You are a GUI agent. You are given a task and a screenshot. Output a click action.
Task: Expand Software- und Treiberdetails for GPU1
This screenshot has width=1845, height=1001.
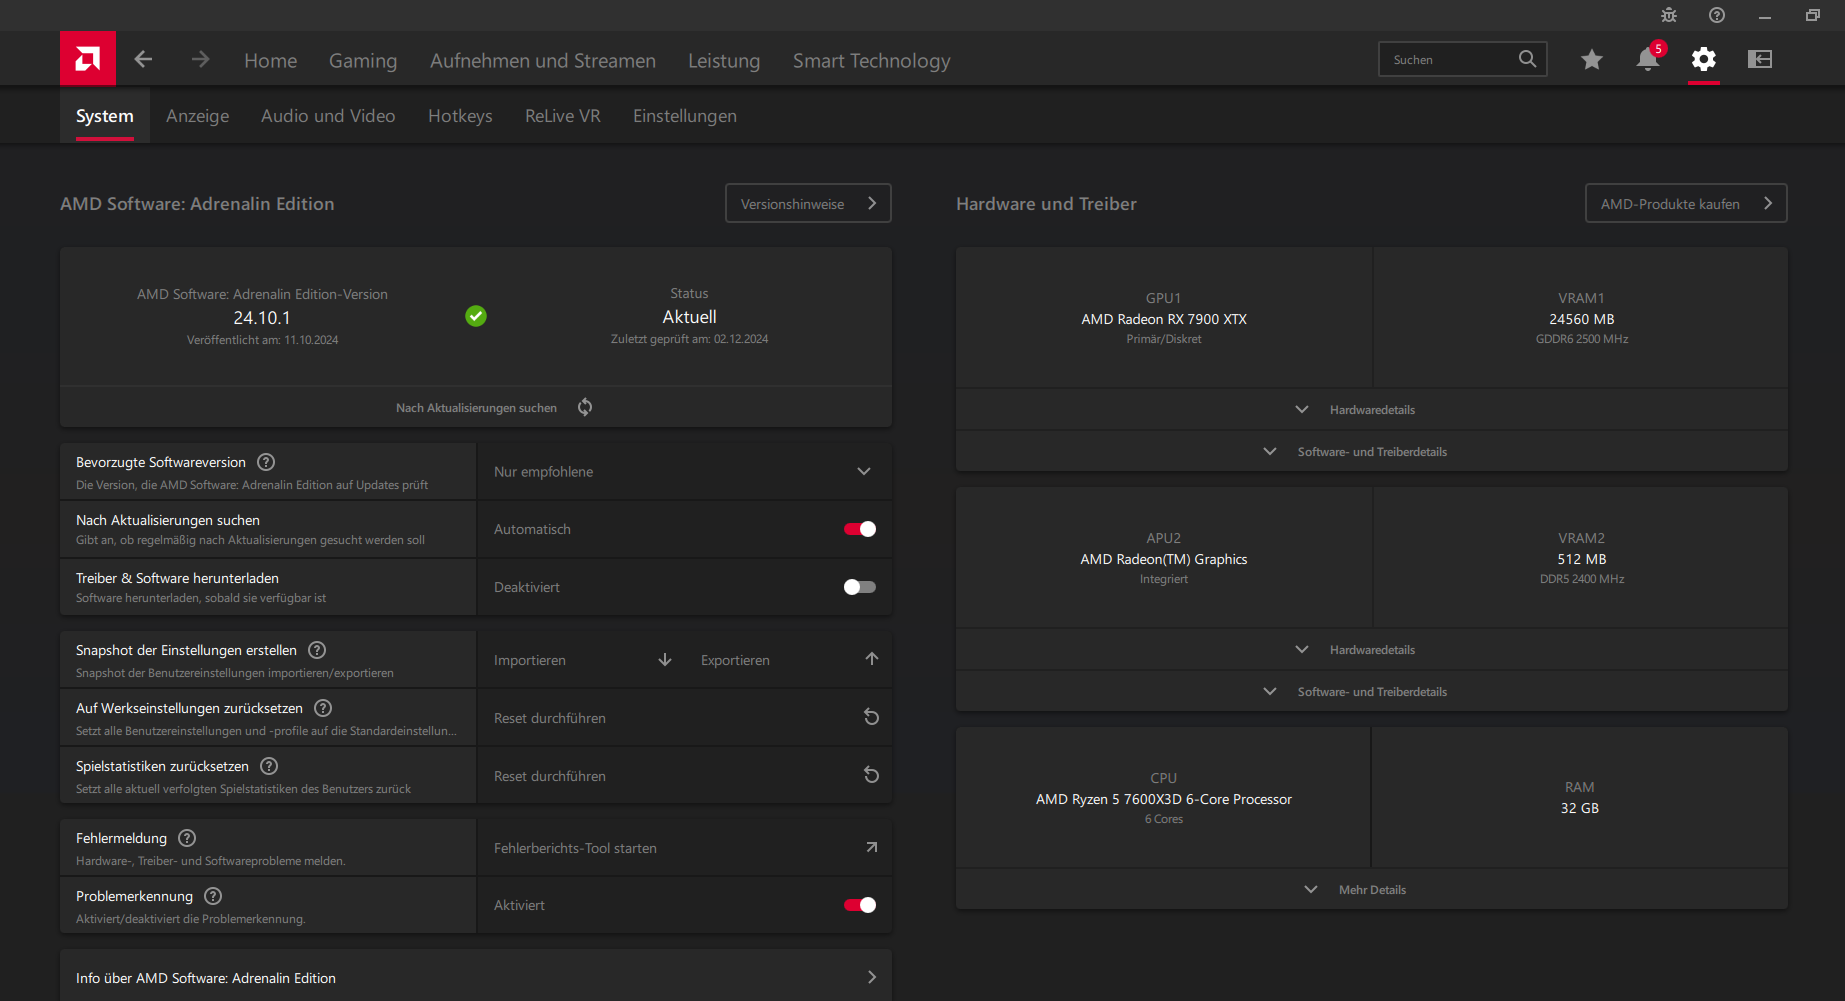click(x=1372, y=452)
